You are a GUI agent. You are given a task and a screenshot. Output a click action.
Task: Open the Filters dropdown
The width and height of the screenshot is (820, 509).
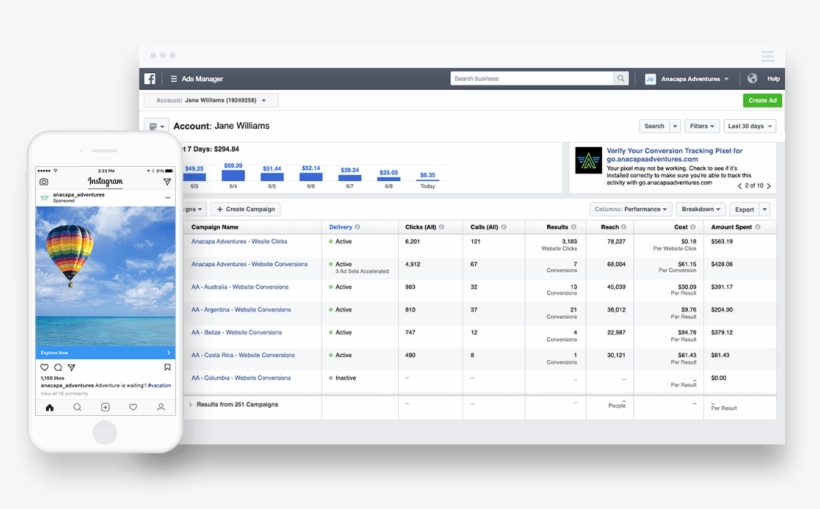[702, 126]
